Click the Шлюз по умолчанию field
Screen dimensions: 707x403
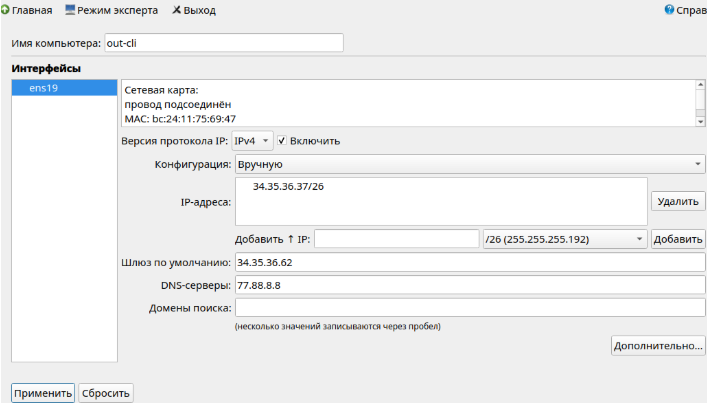pos(470,262)
